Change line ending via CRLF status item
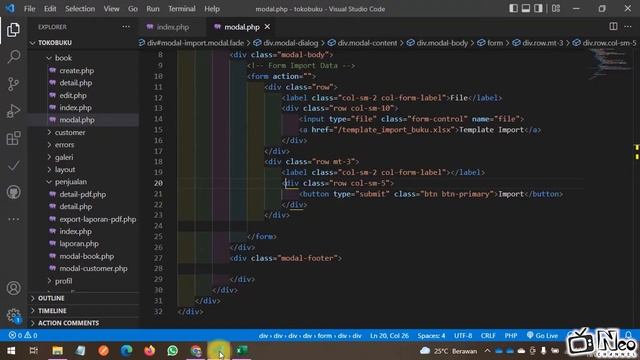The width and height of the screenshot is (640, 360). tap(488, 336)
